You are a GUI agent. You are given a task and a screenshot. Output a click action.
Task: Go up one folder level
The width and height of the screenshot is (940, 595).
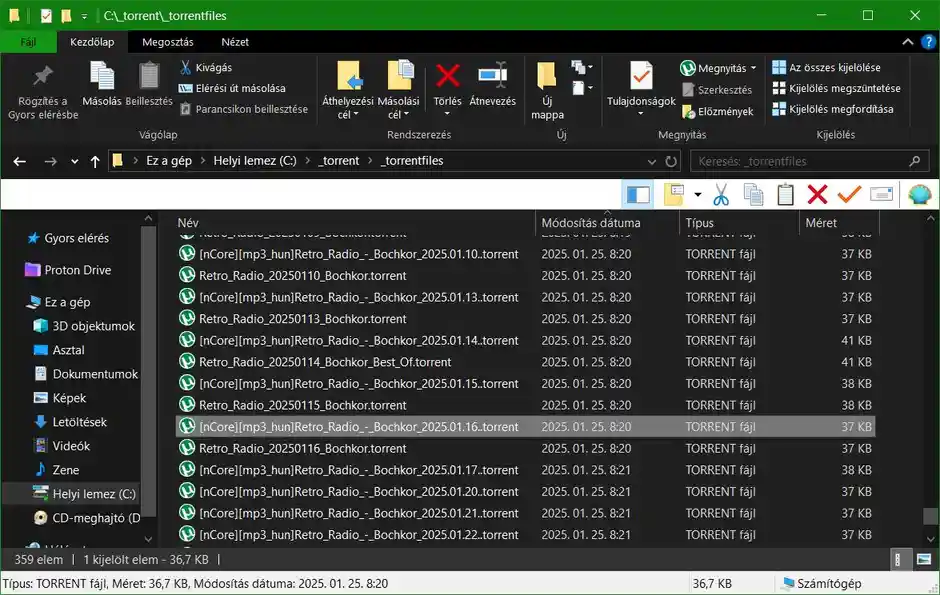tap(95, 161)
